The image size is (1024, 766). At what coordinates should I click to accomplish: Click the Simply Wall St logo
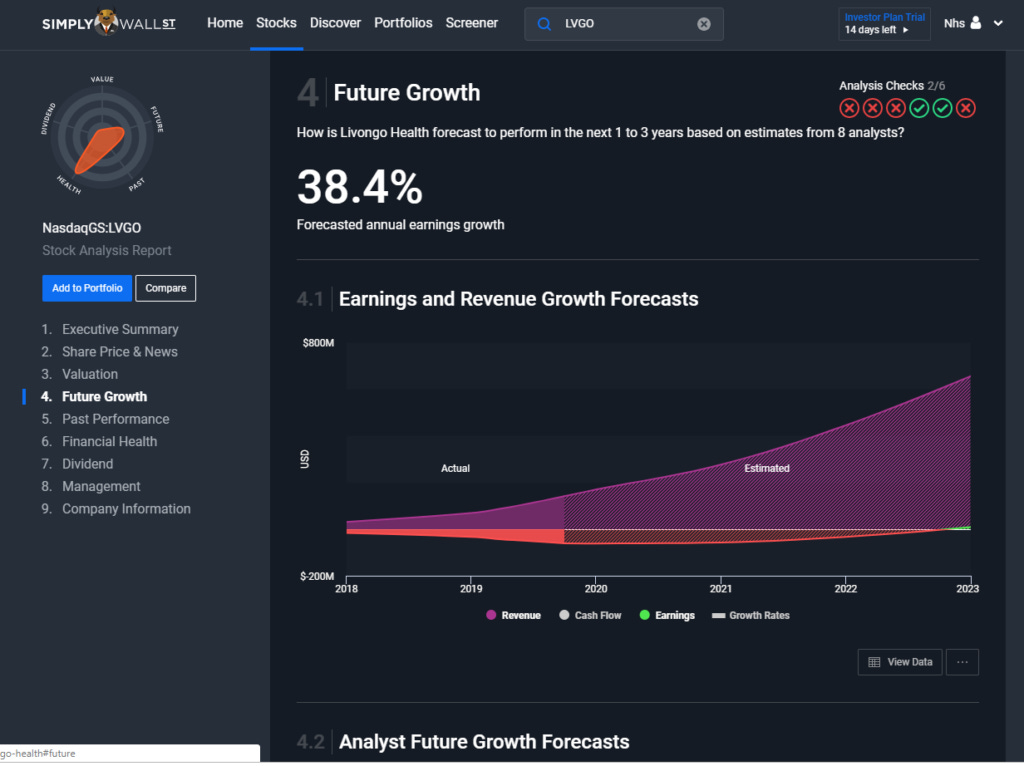[x=108, y=23]
